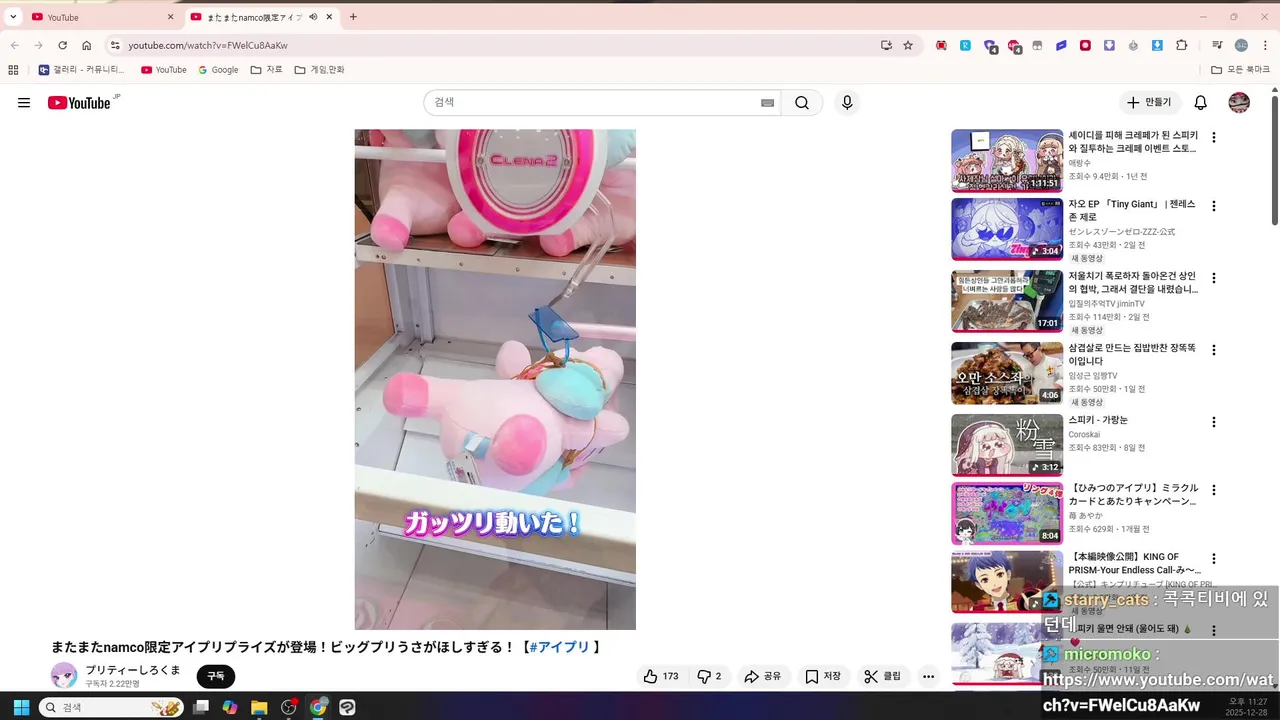
Task: Click the browser home button
Action: [87, 45]
